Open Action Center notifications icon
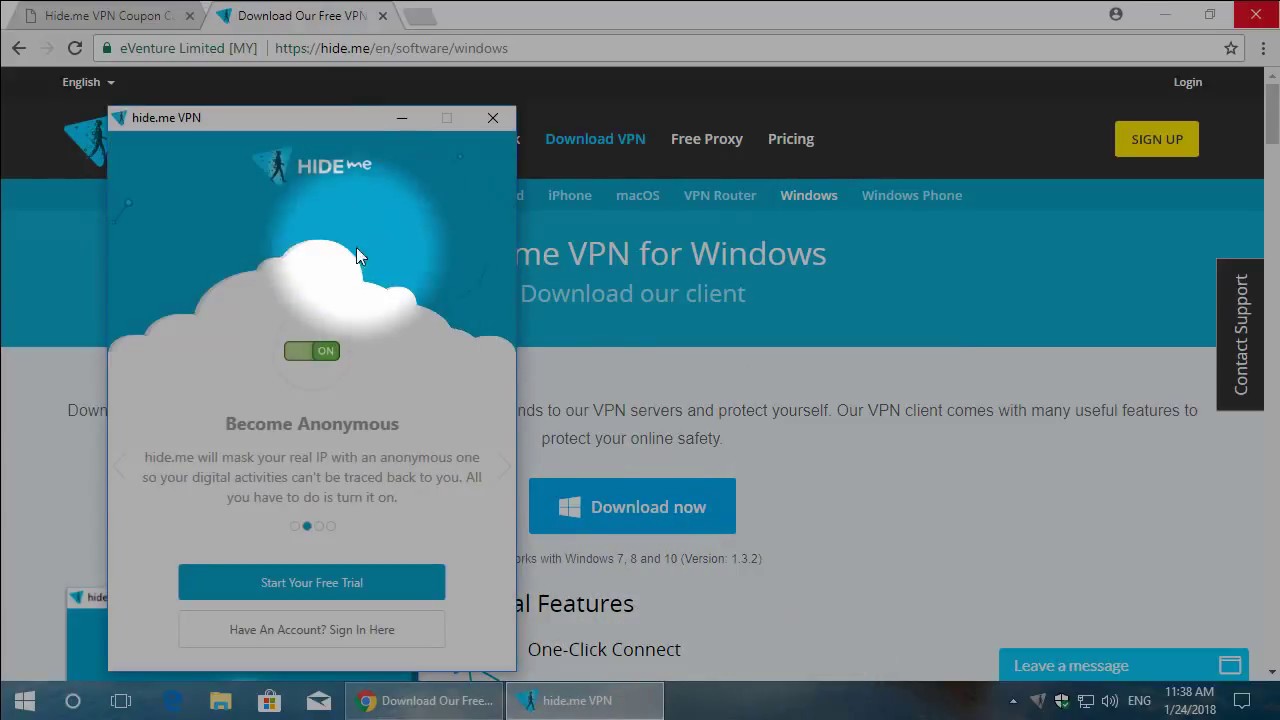The width and height of the screenshot is (1280, 720). point(1241,701)
